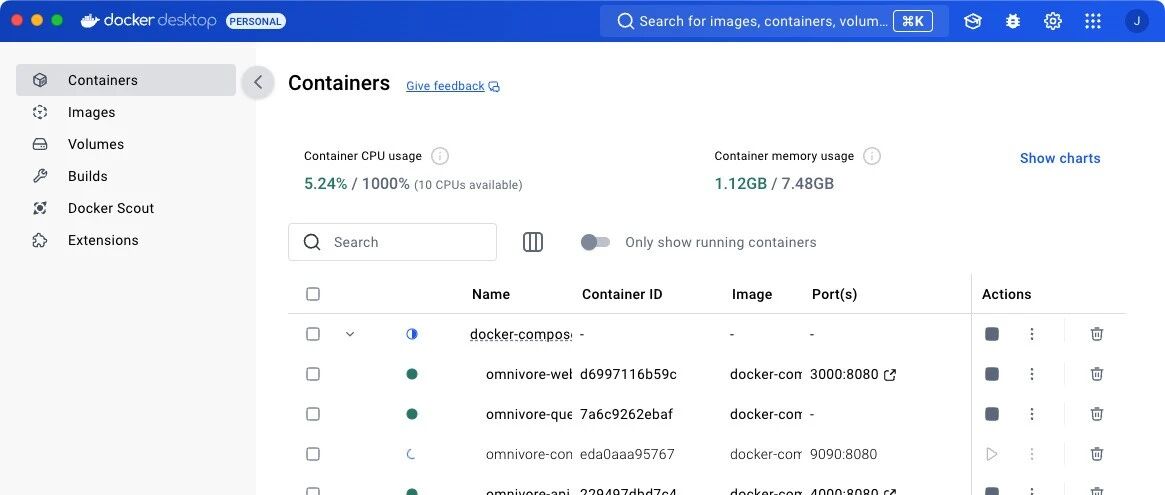Click container ID 7a6c9262ebaf
Image resolution: width=1165 pixels, height=495 pixels.
626,414
